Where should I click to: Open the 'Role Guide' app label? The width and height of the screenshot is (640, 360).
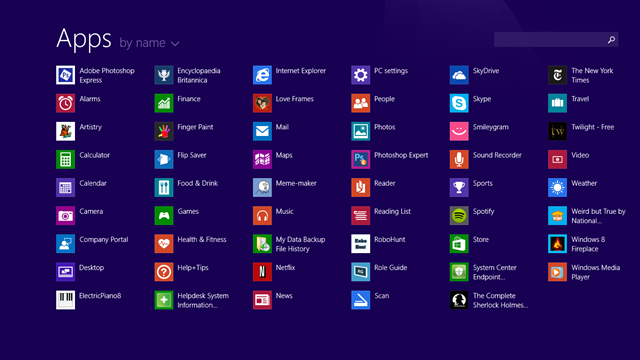coord(391,268)
